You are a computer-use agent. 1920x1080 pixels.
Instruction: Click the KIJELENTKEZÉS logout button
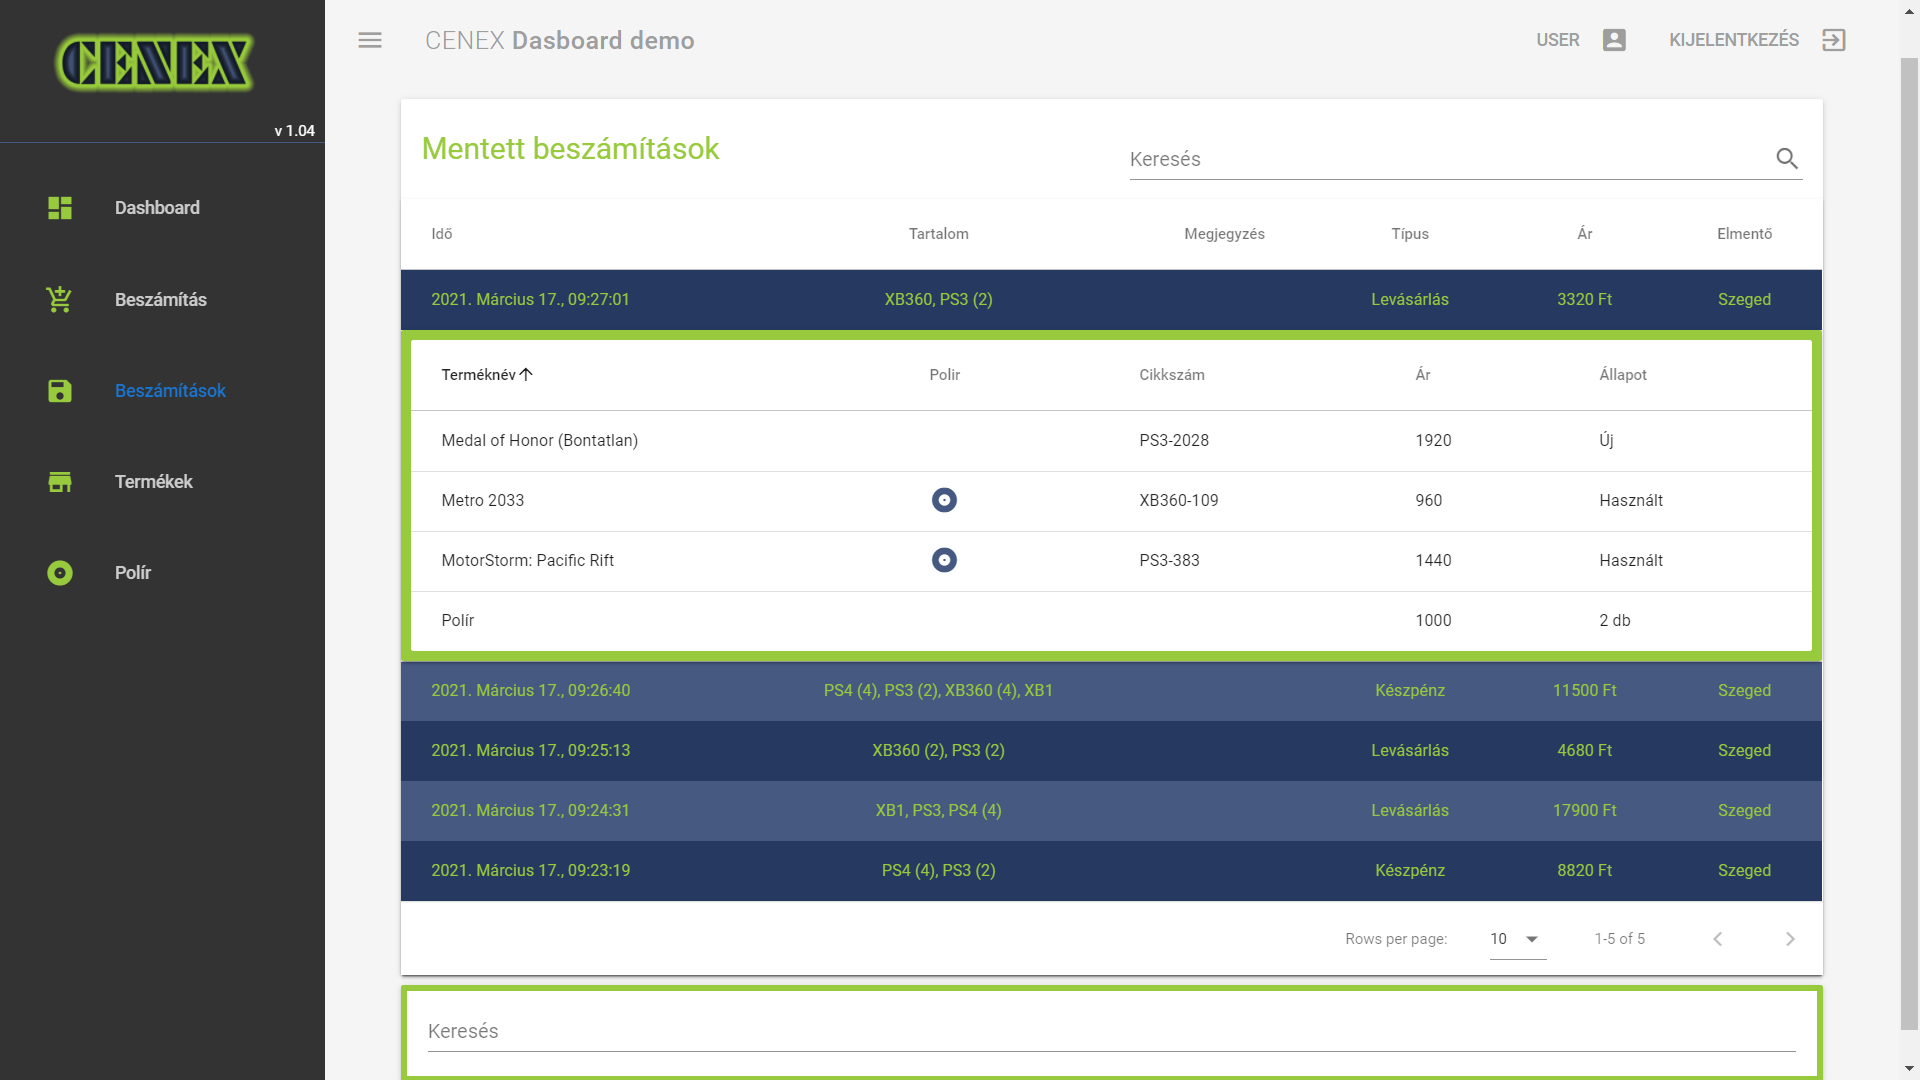click(1734, 40)
